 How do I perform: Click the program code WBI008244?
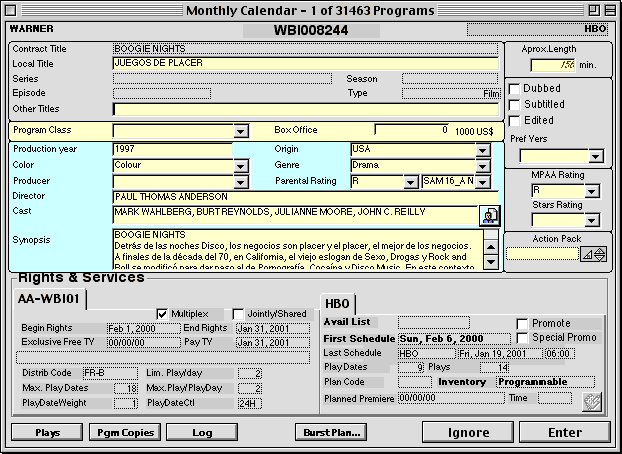[311, 31]
